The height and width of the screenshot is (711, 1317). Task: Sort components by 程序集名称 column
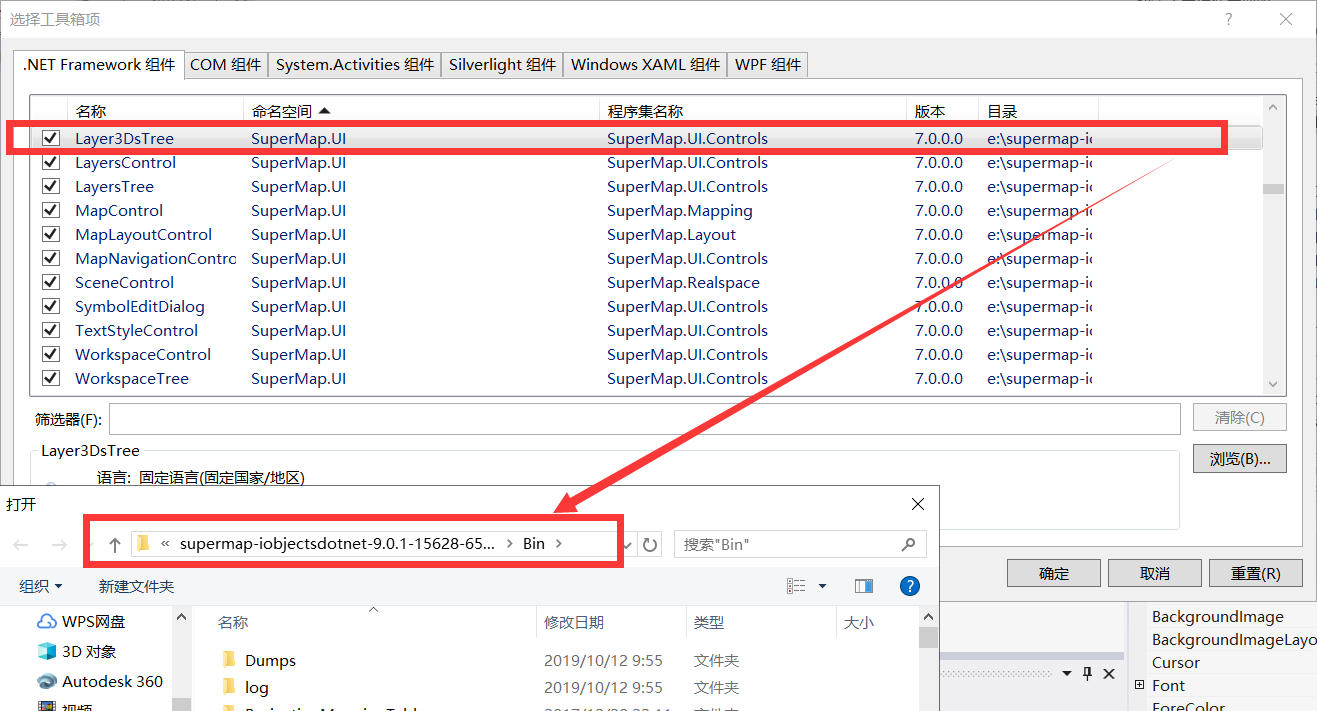753,111
